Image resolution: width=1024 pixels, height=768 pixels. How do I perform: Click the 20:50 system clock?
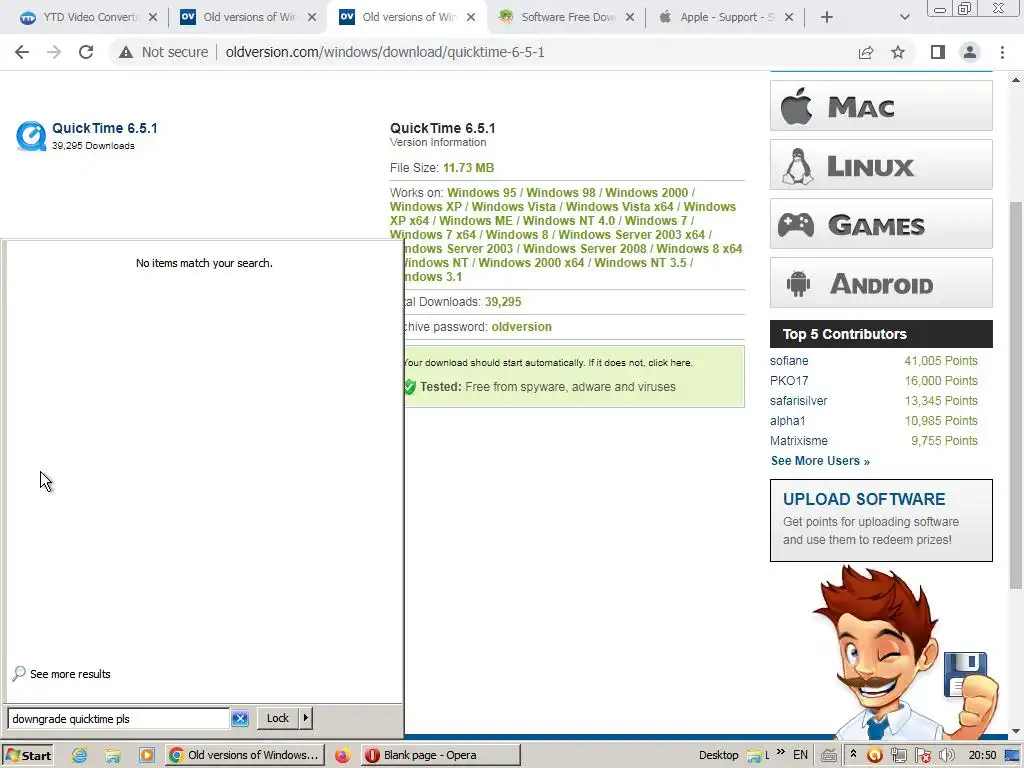[x=982, y=756]
